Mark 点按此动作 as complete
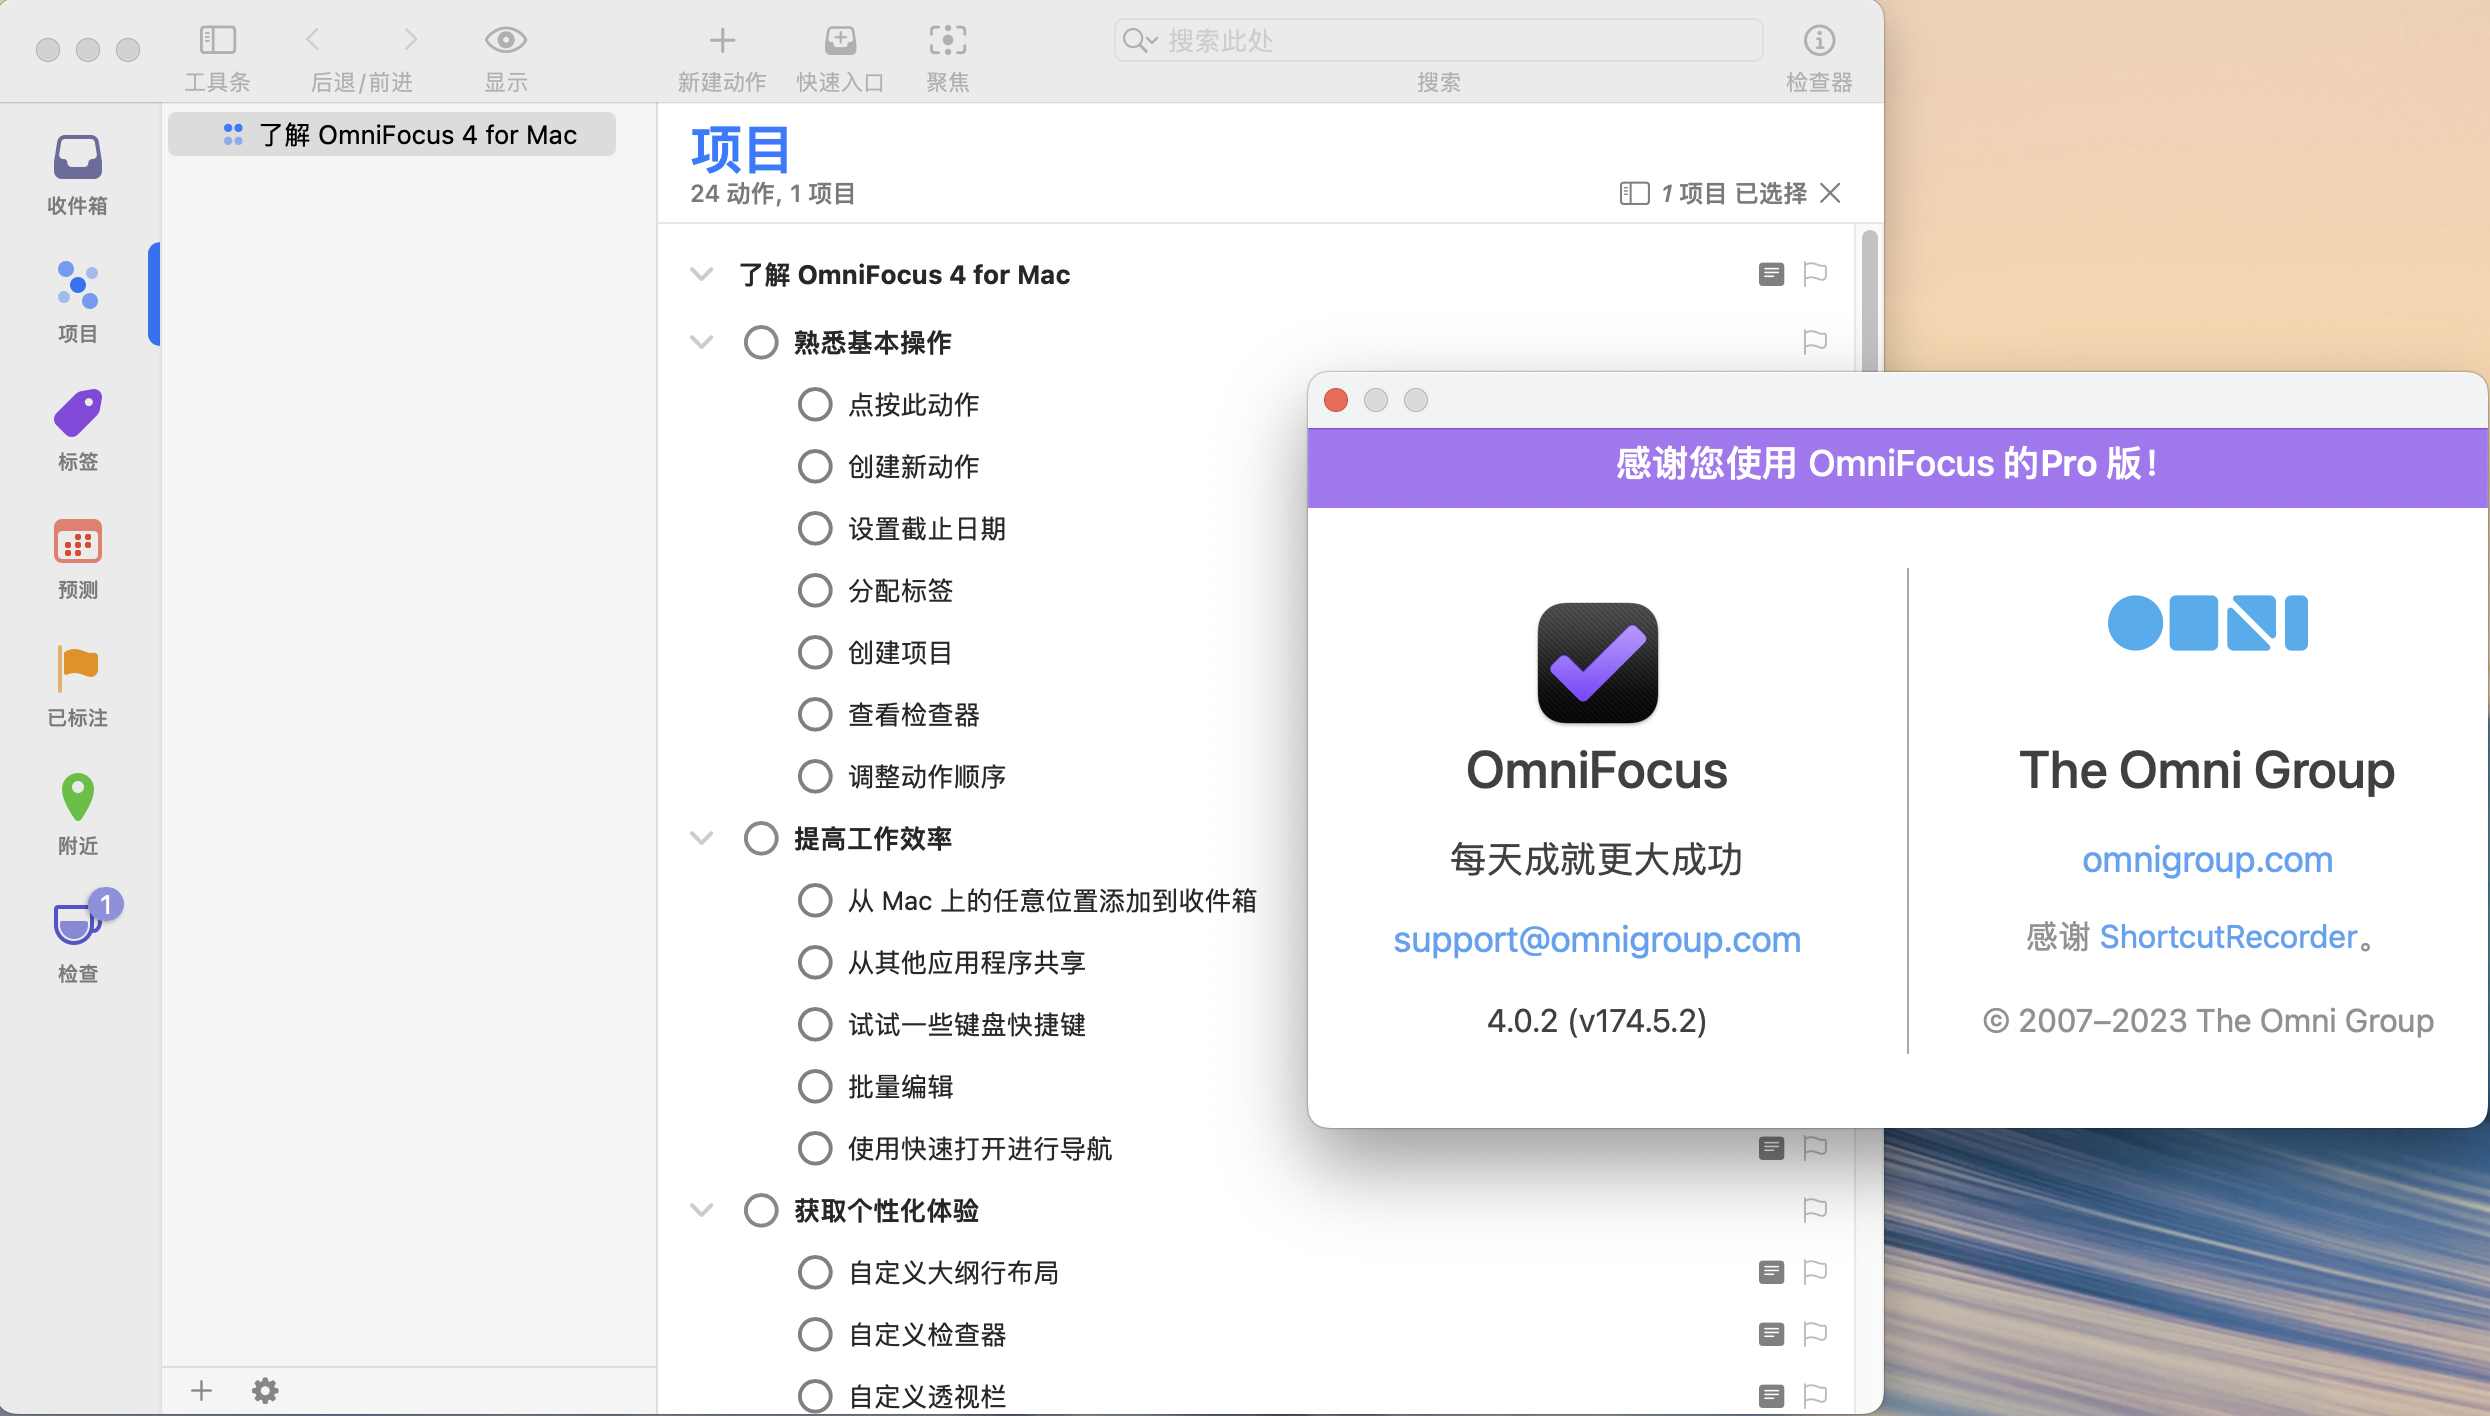 (x=815, y=404)
